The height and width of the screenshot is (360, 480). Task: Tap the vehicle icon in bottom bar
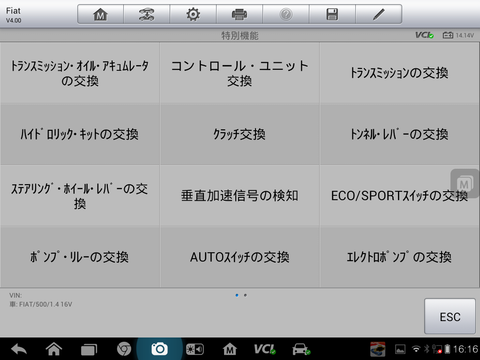tap(301, 349)
